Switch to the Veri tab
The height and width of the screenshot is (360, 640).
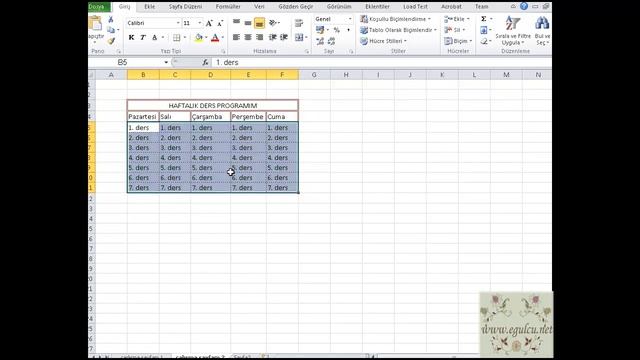click(259, 7)
